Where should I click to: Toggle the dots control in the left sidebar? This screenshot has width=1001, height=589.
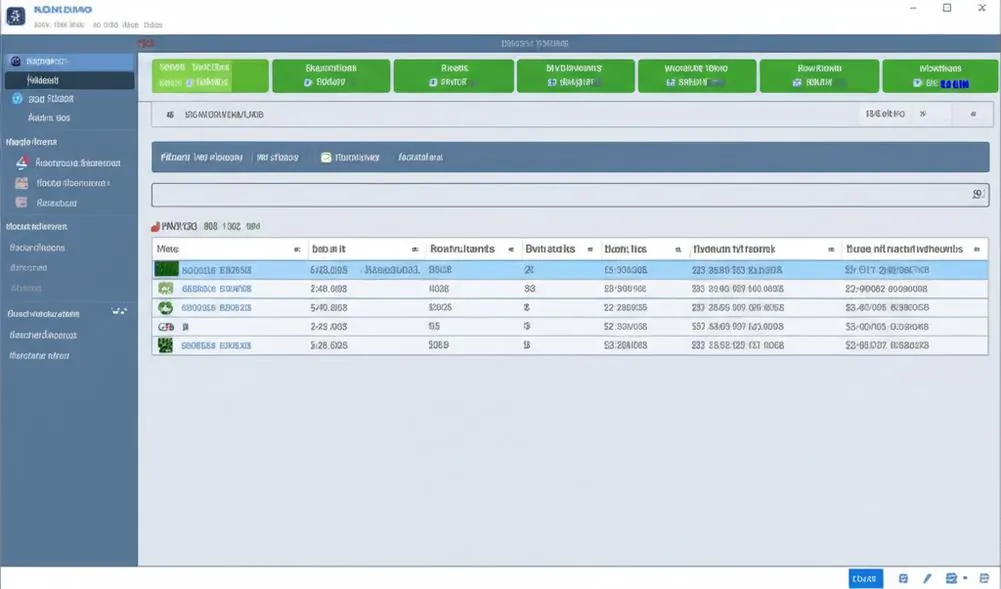119,311
